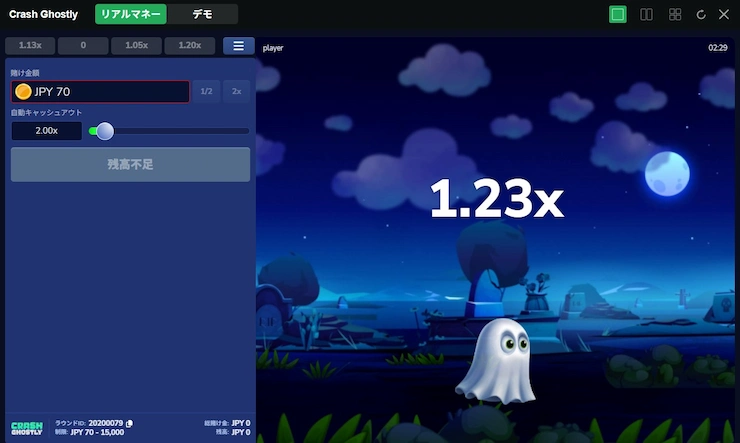
Task: Select the 1.13x previous result
Action: tap(29, 46)
